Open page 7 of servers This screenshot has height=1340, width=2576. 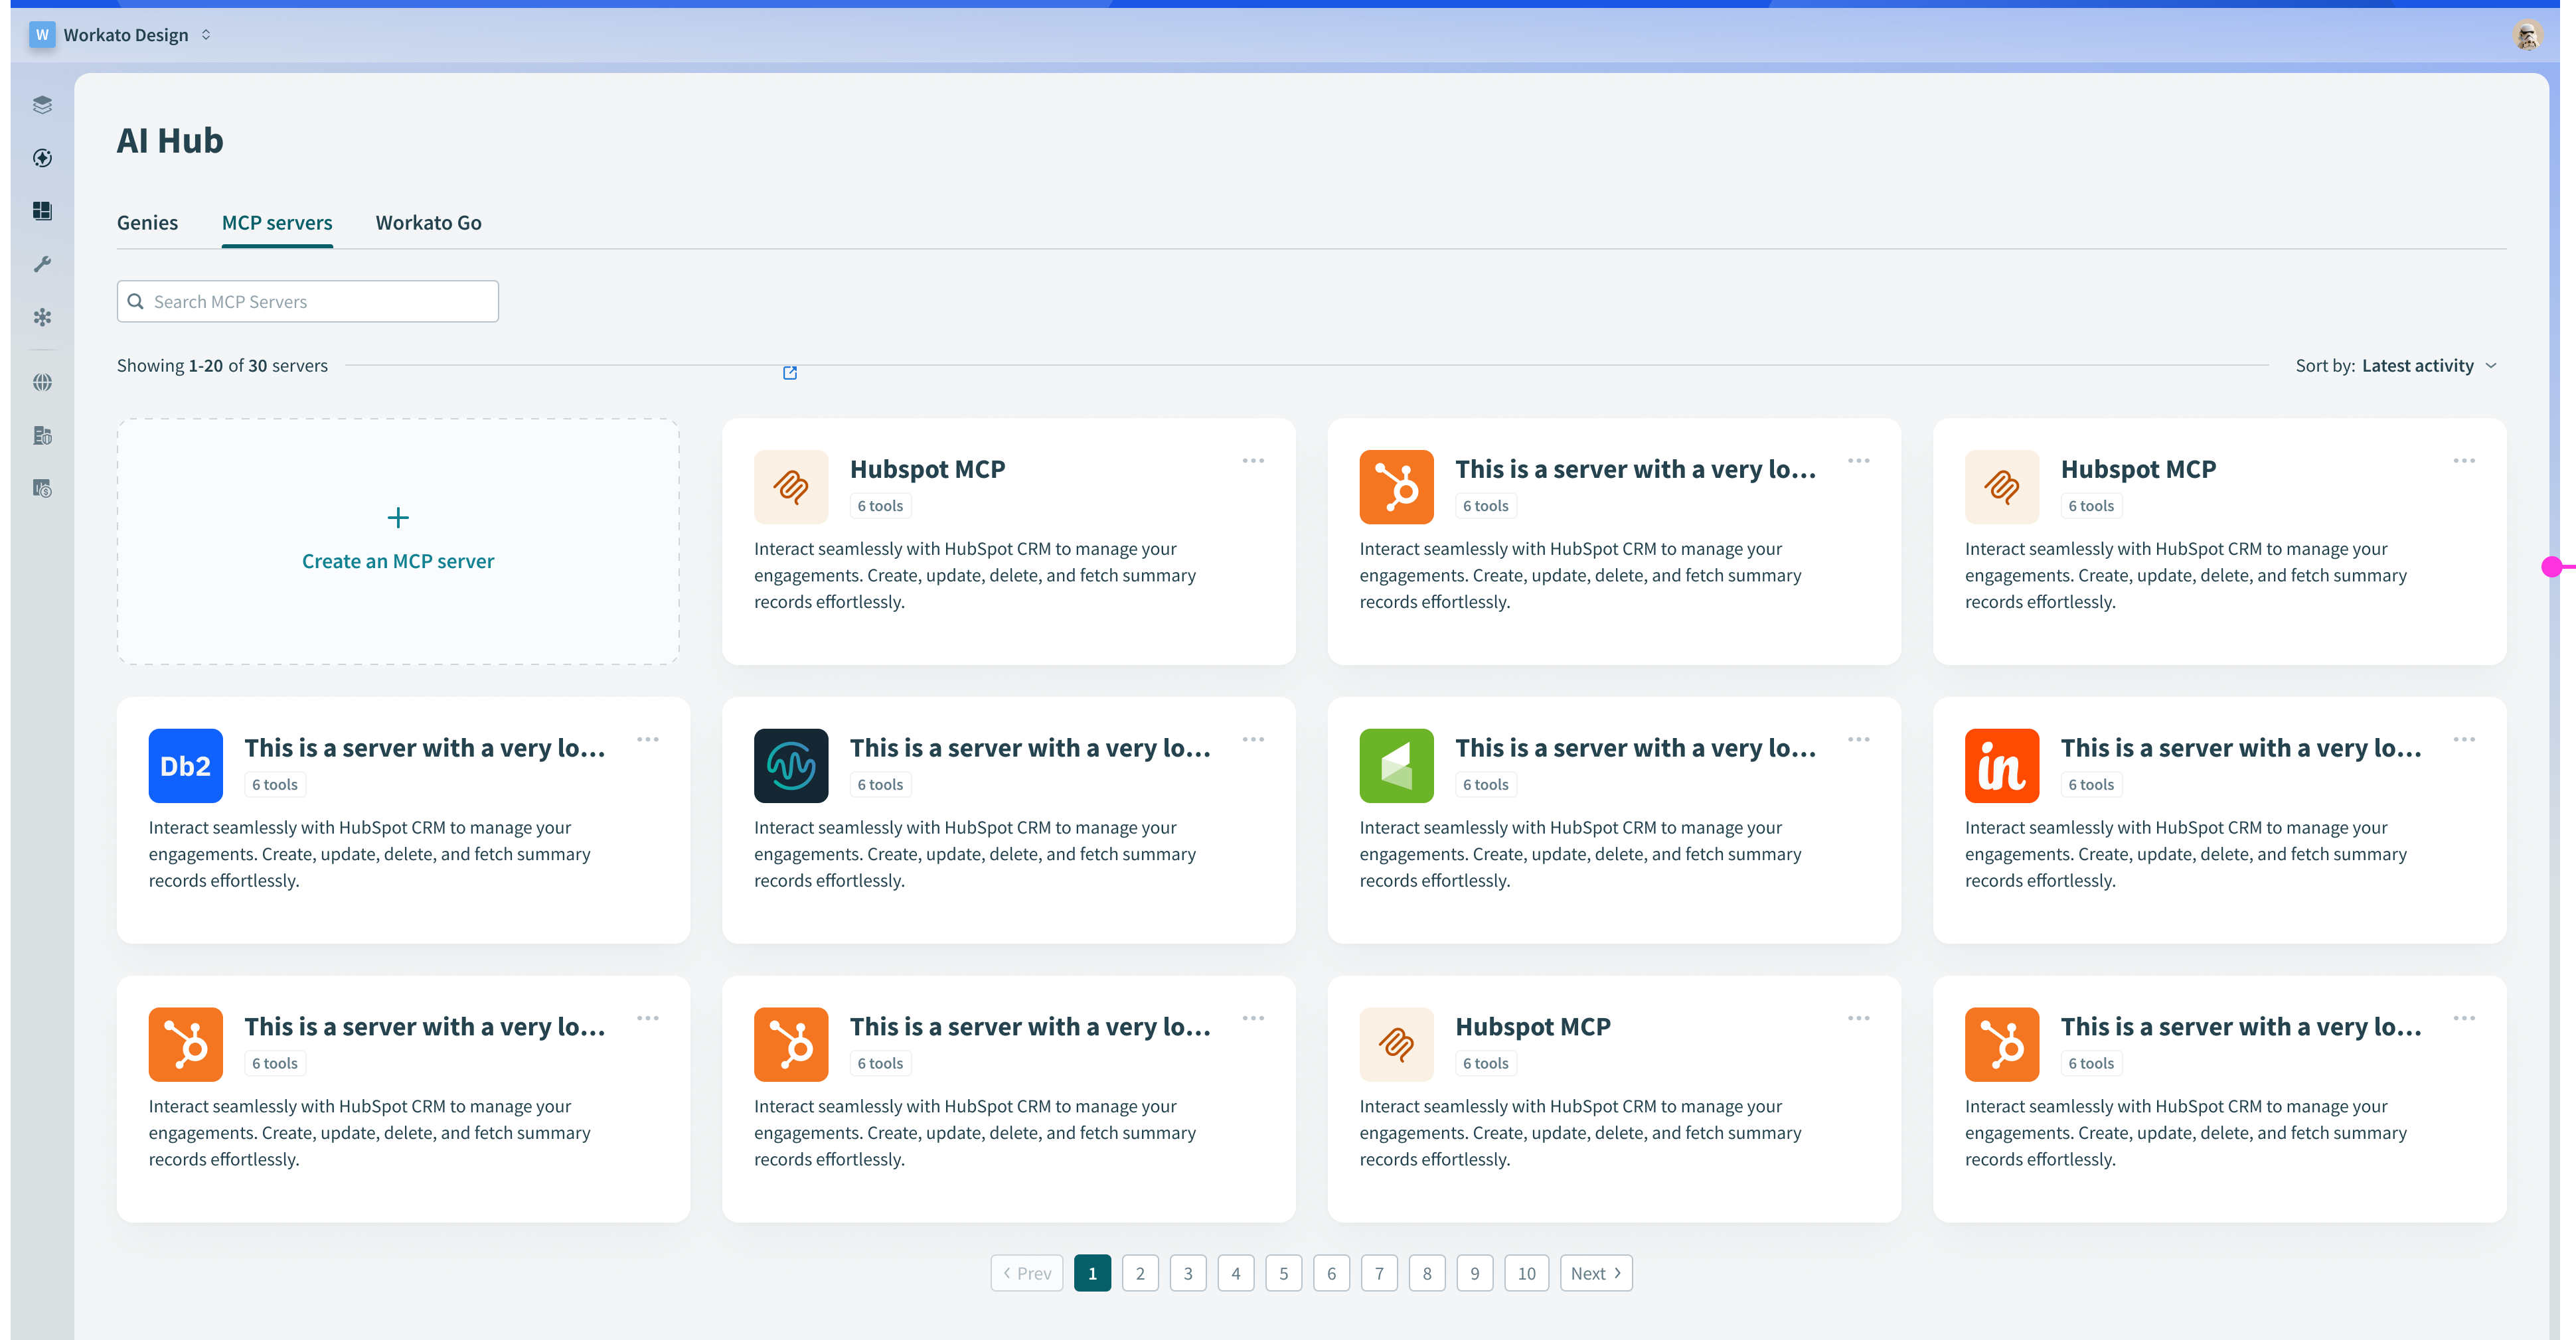click(1379, 1273)
